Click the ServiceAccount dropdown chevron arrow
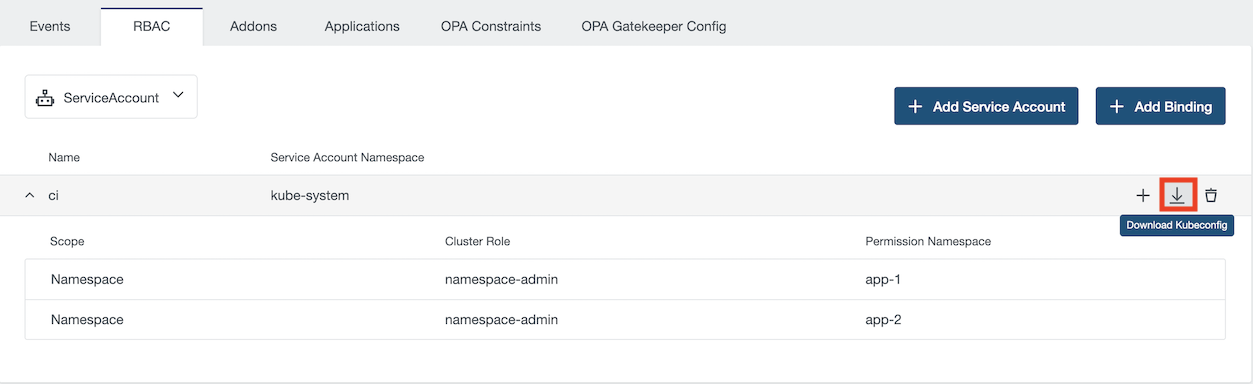The width and height of the screenshot is (1253, 384). pos(178,96)
